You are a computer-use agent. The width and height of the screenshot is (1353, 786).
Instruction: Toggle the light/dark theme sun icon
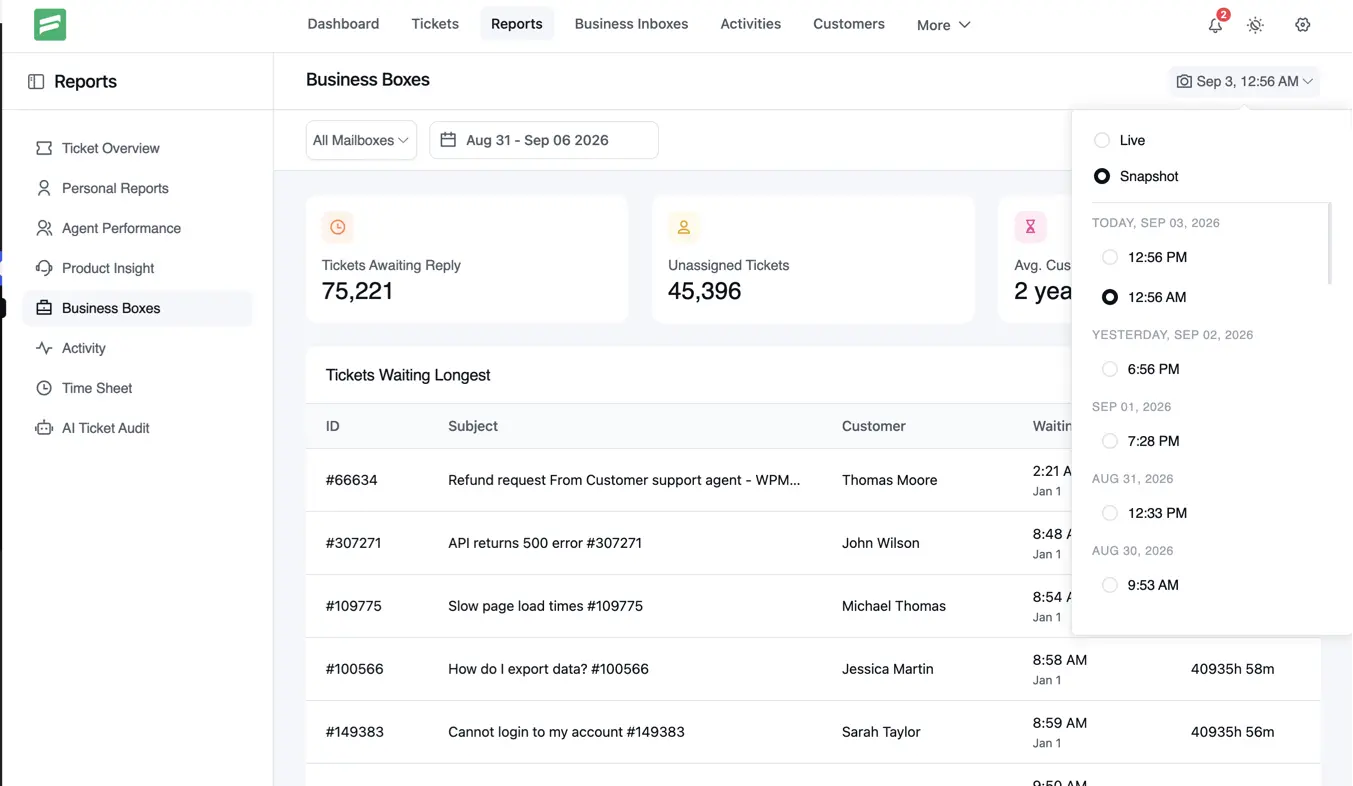pos(1255,25)
